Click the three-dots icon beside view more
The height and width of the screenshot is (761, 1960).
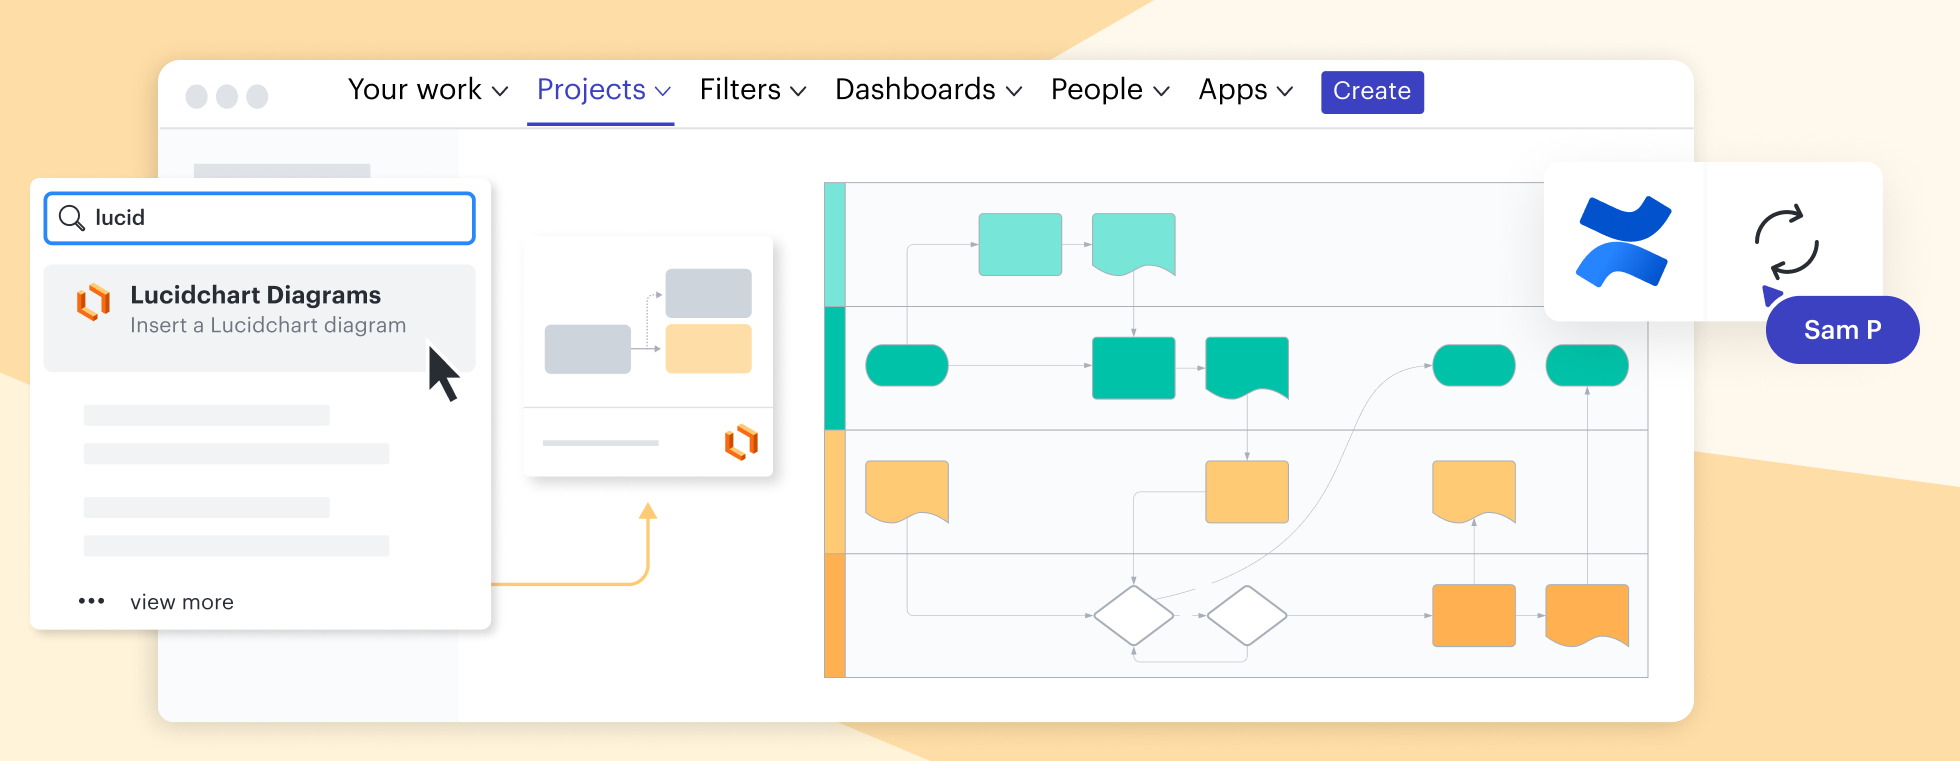(91, 601)
